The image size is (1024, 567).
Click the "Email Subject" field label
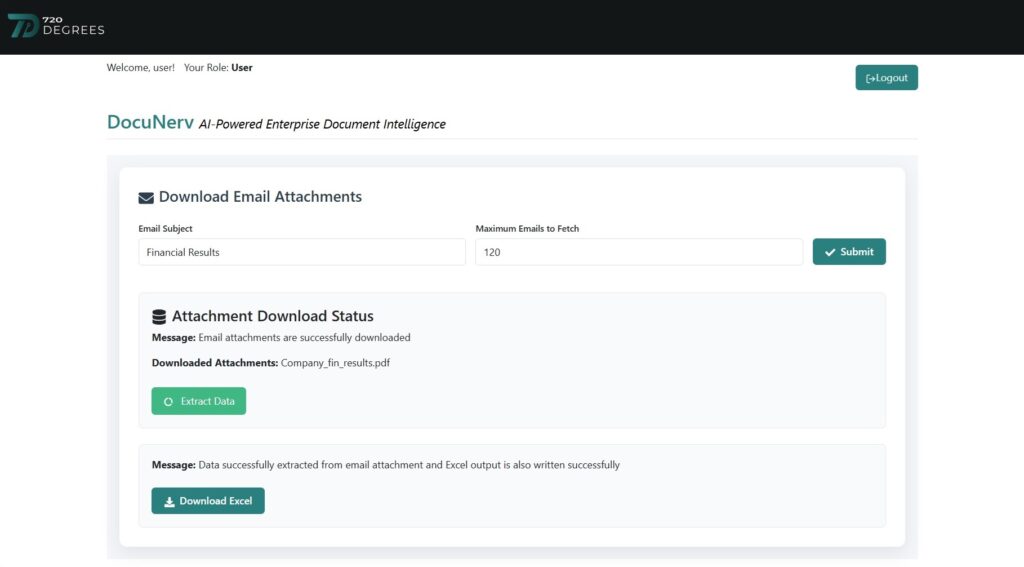click(165, 229)
